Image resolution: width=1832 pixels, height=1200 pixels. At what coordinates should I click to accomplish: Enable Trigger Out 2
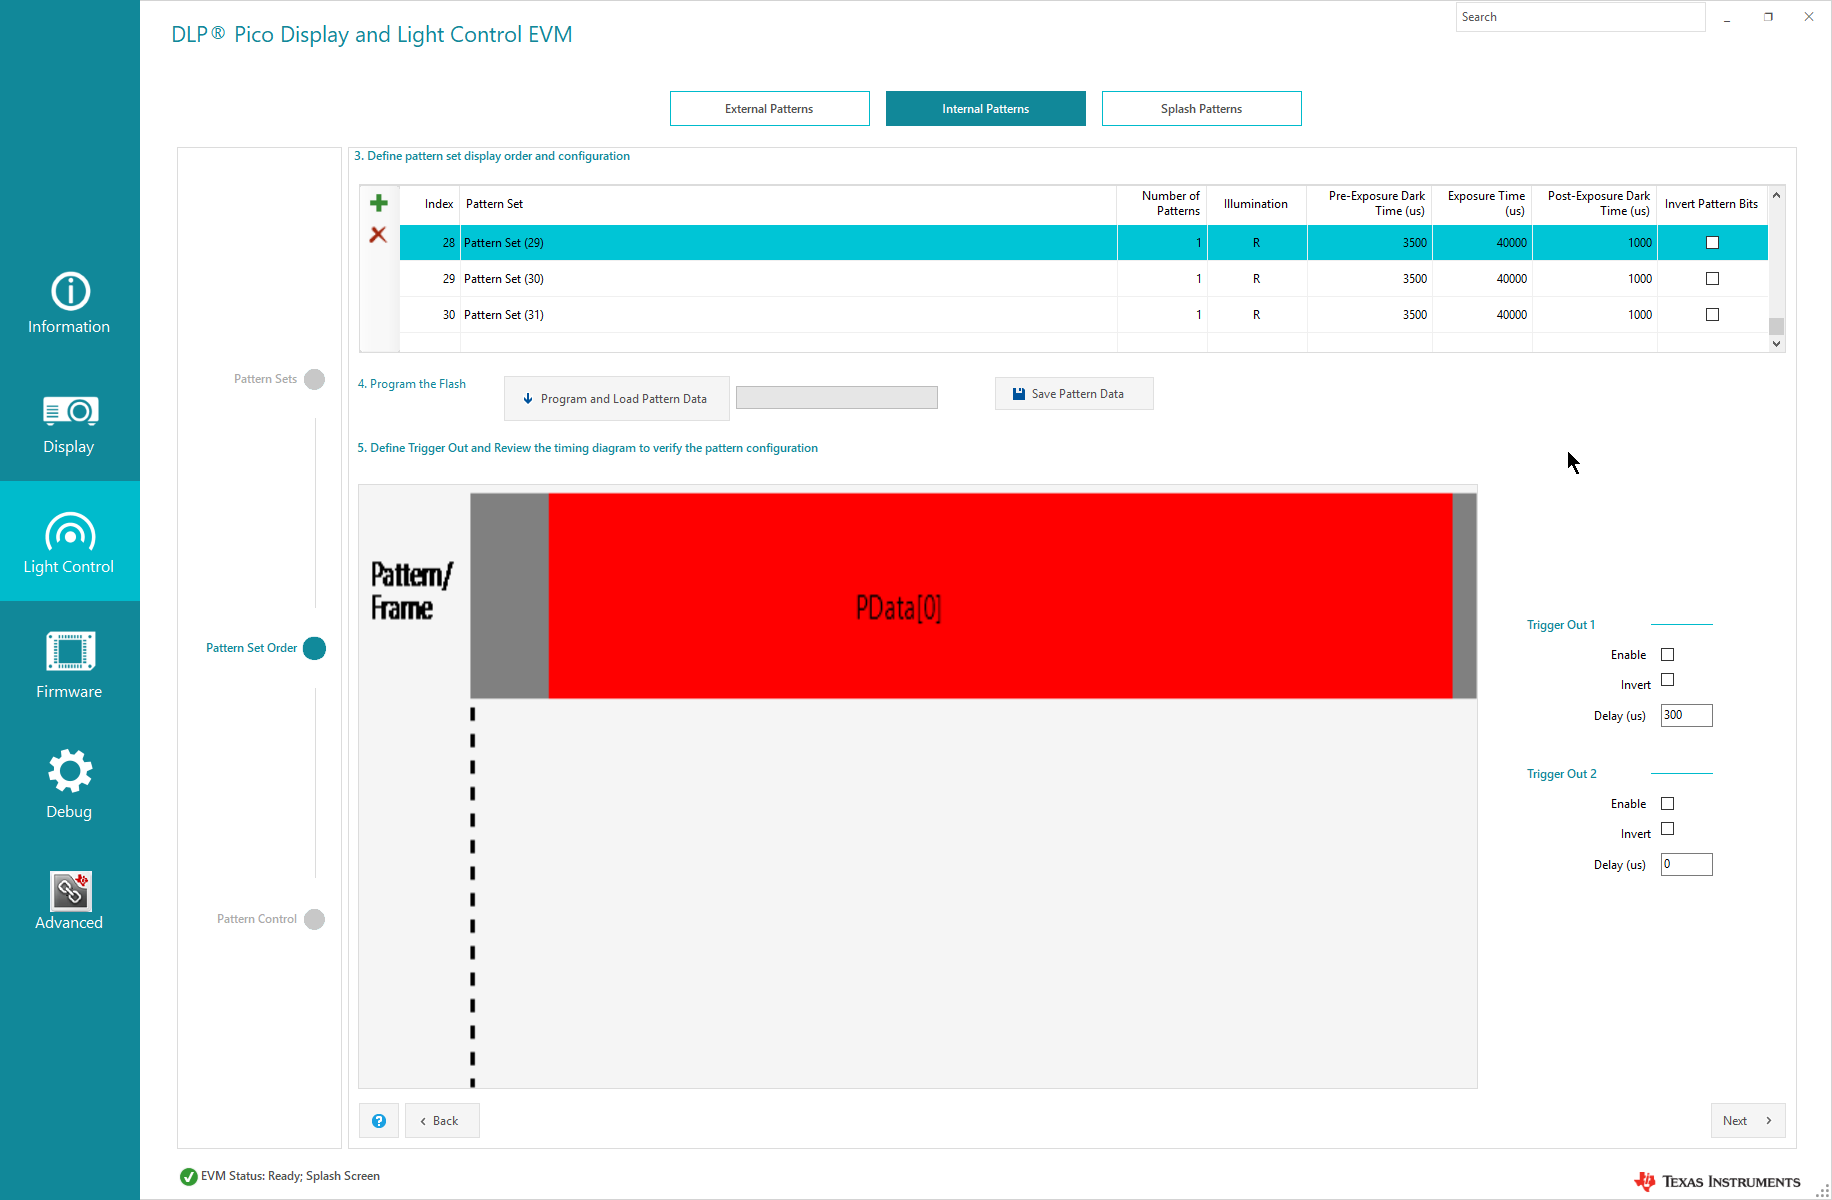click(x=1667, y=804)
